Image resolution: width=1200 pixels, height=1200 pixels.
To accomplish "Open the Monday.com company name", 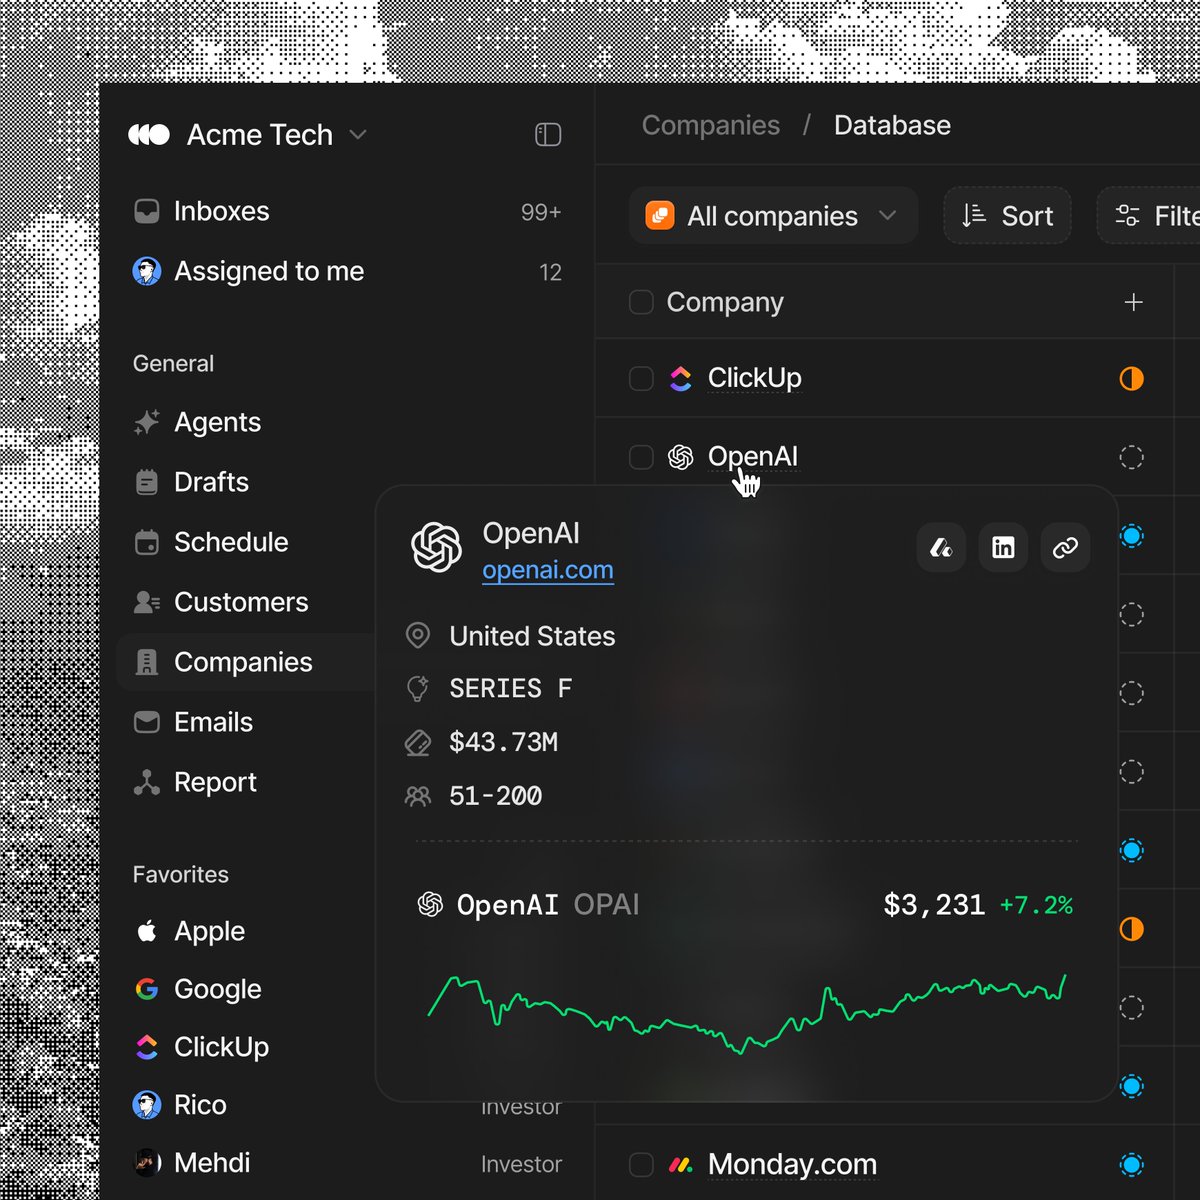I will (x=792, y=1164).
